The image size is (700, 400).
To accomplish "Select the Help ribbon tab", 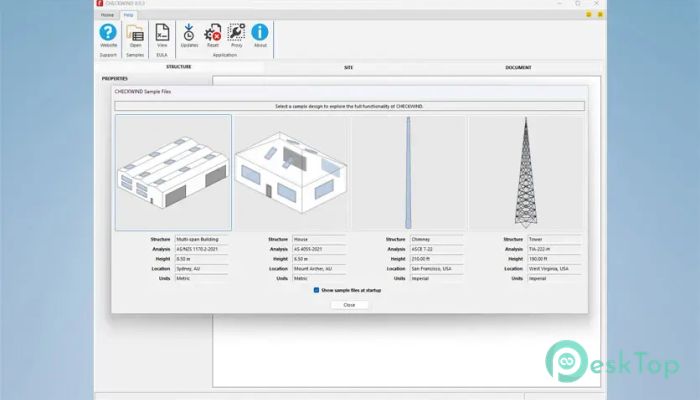I will (129, 15).
